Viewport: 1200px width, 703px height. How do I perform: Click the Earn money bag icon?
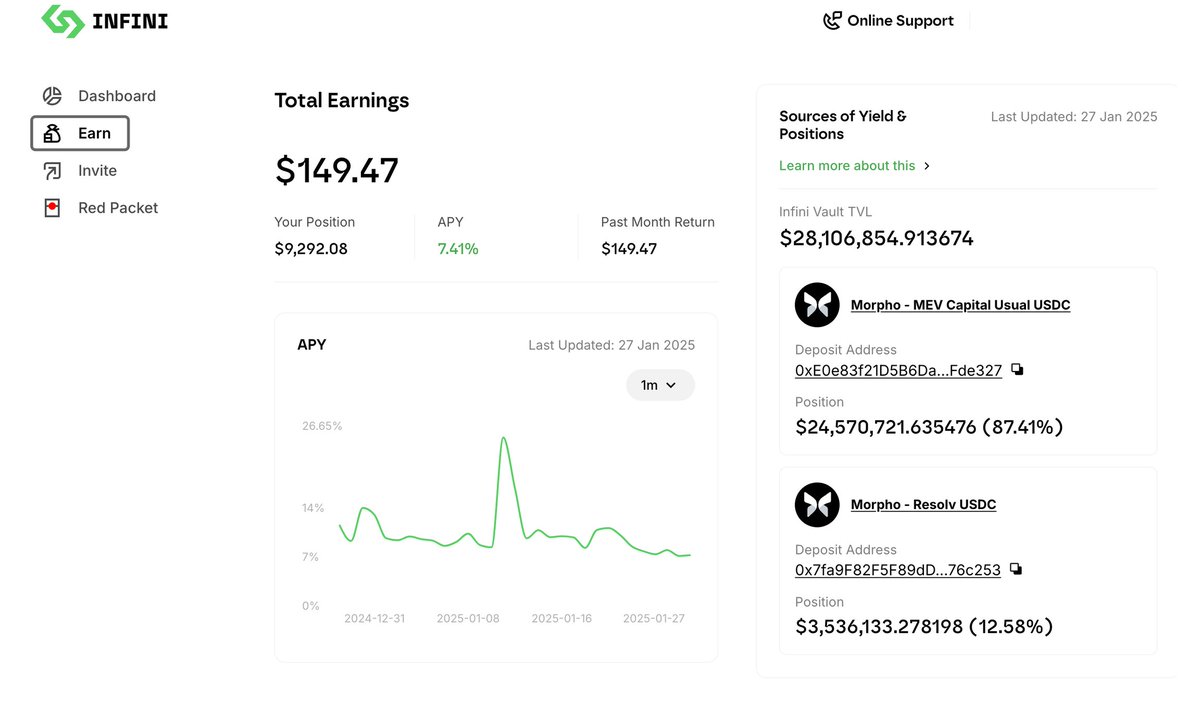point(52,133)
